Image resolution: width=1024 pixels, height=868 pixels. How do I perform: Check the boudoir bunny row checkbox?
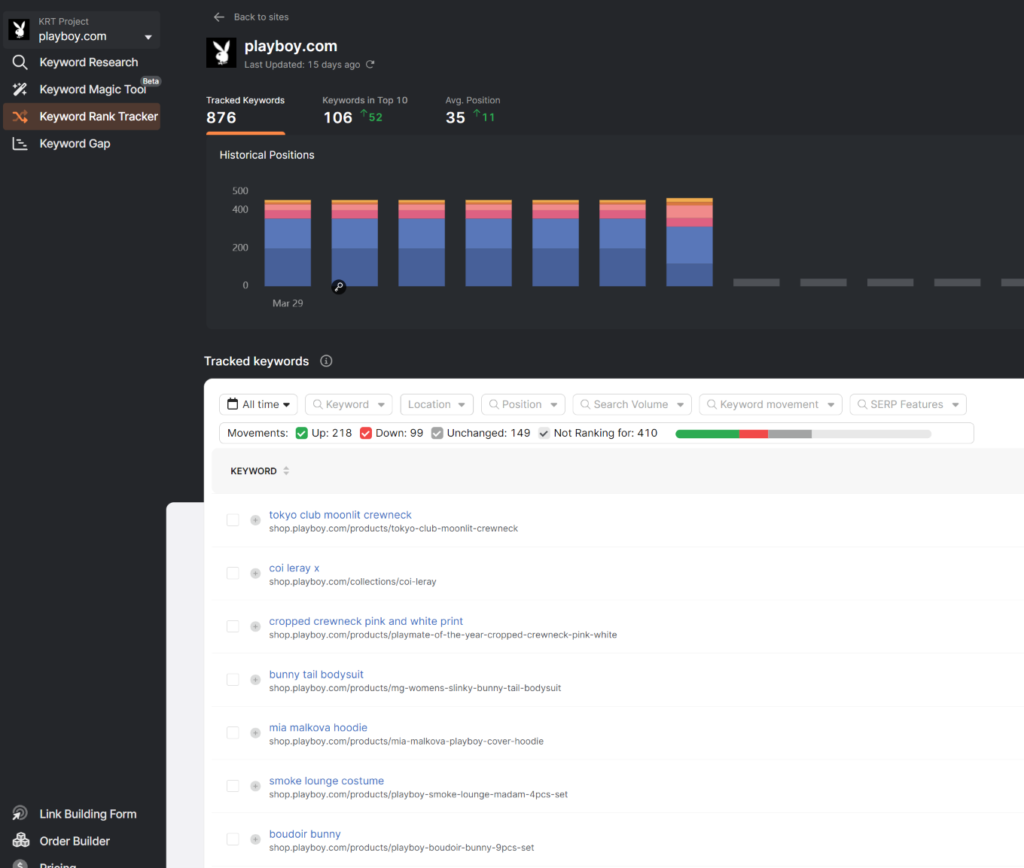click(x=232, y=839)
